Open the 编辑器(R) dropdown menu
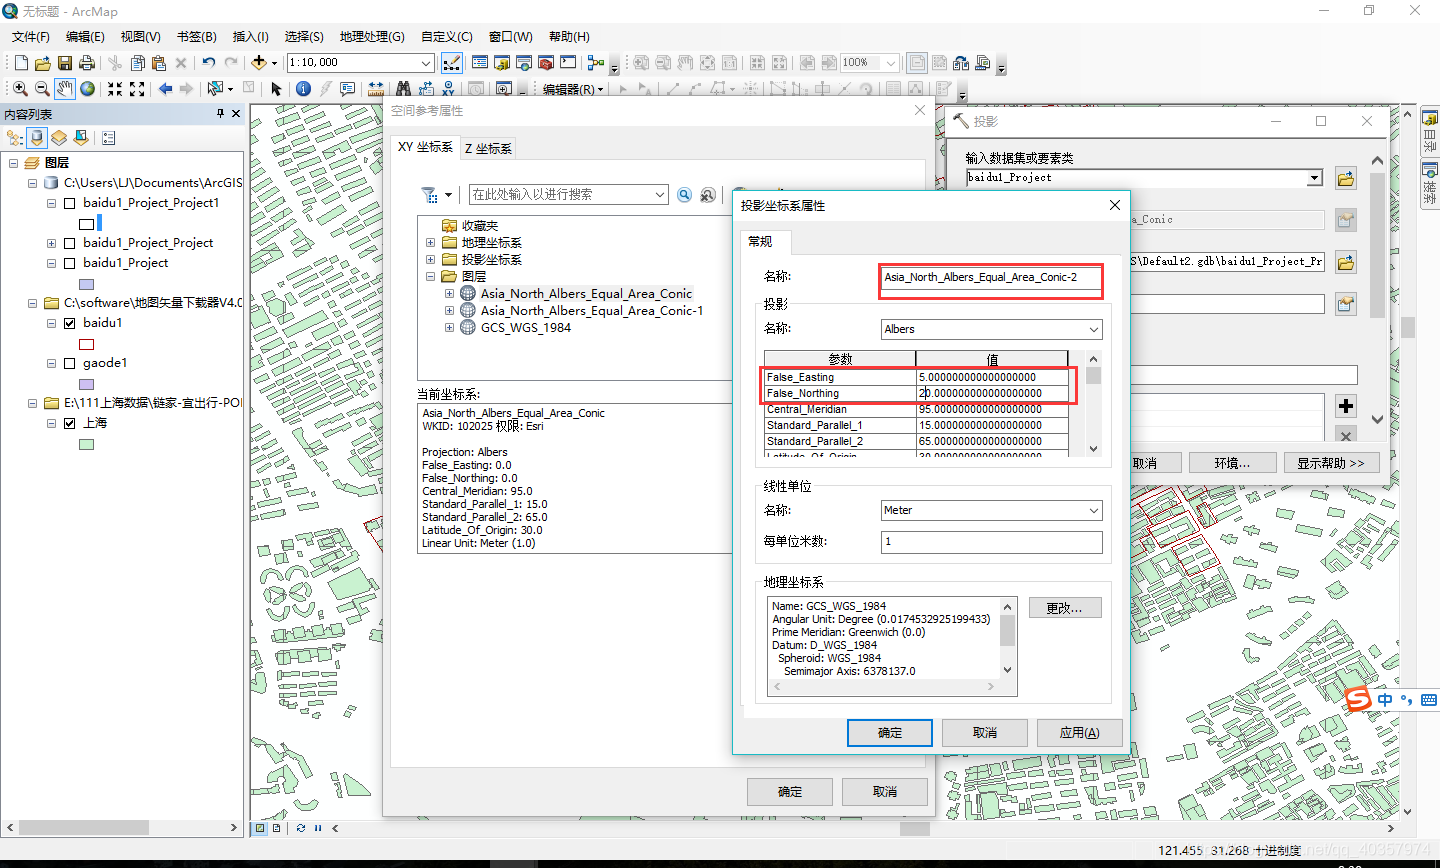This screenshot has height=868, width=1440. coord(573,89)
